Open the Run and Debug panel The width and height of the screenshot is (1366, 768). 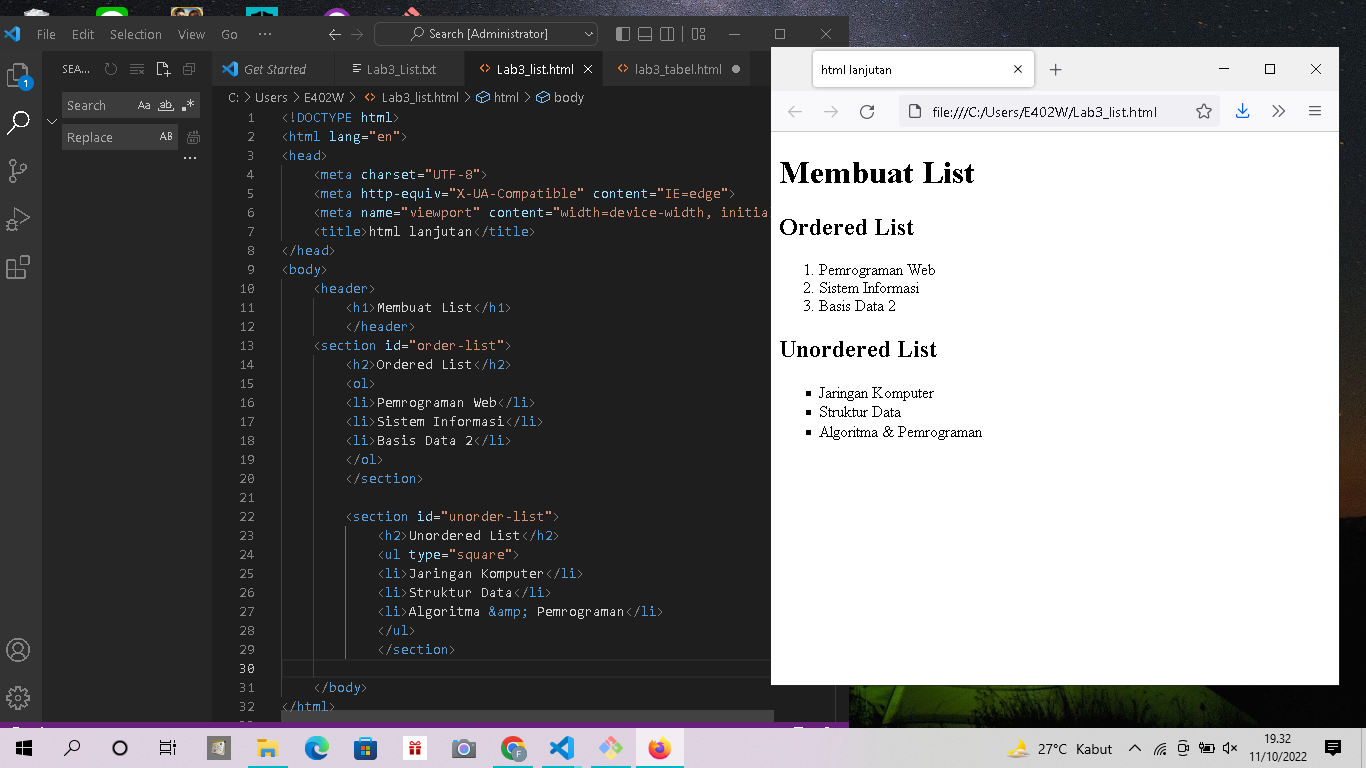point(18,218)
